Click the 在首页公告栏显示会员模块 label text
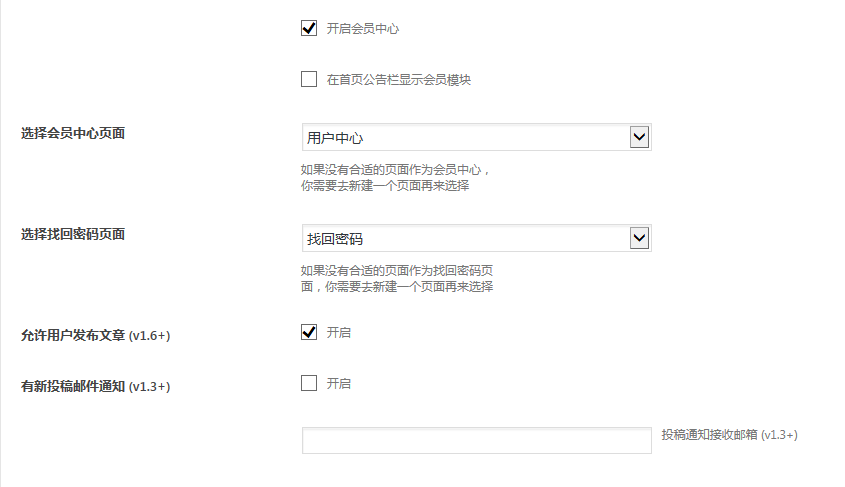Image resolution: width=845 pixels, height=487 pixels. point(399,80)
